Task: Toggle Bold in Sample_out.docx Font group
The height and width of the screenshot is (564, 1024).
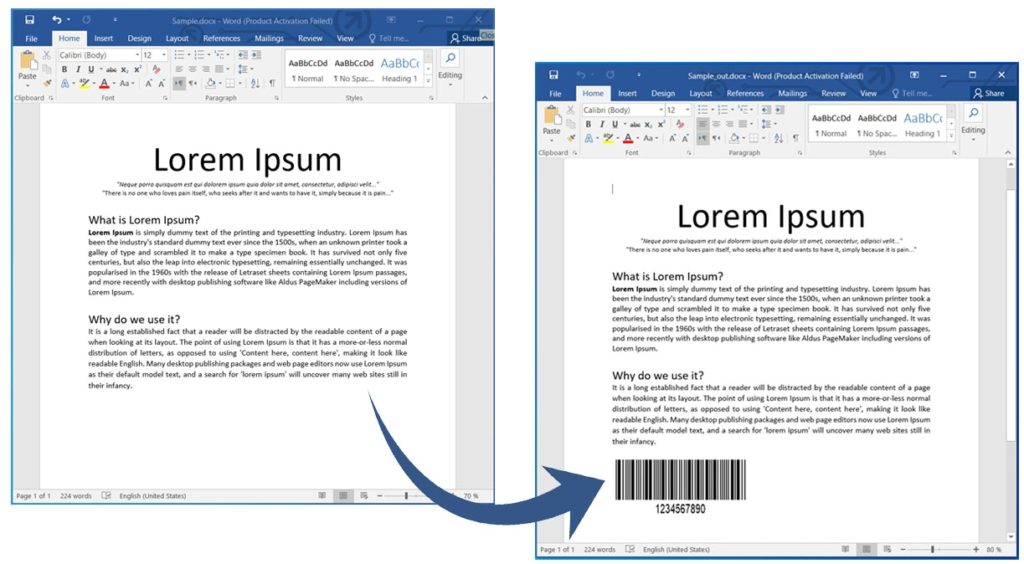Action: (x=589, y=124)
